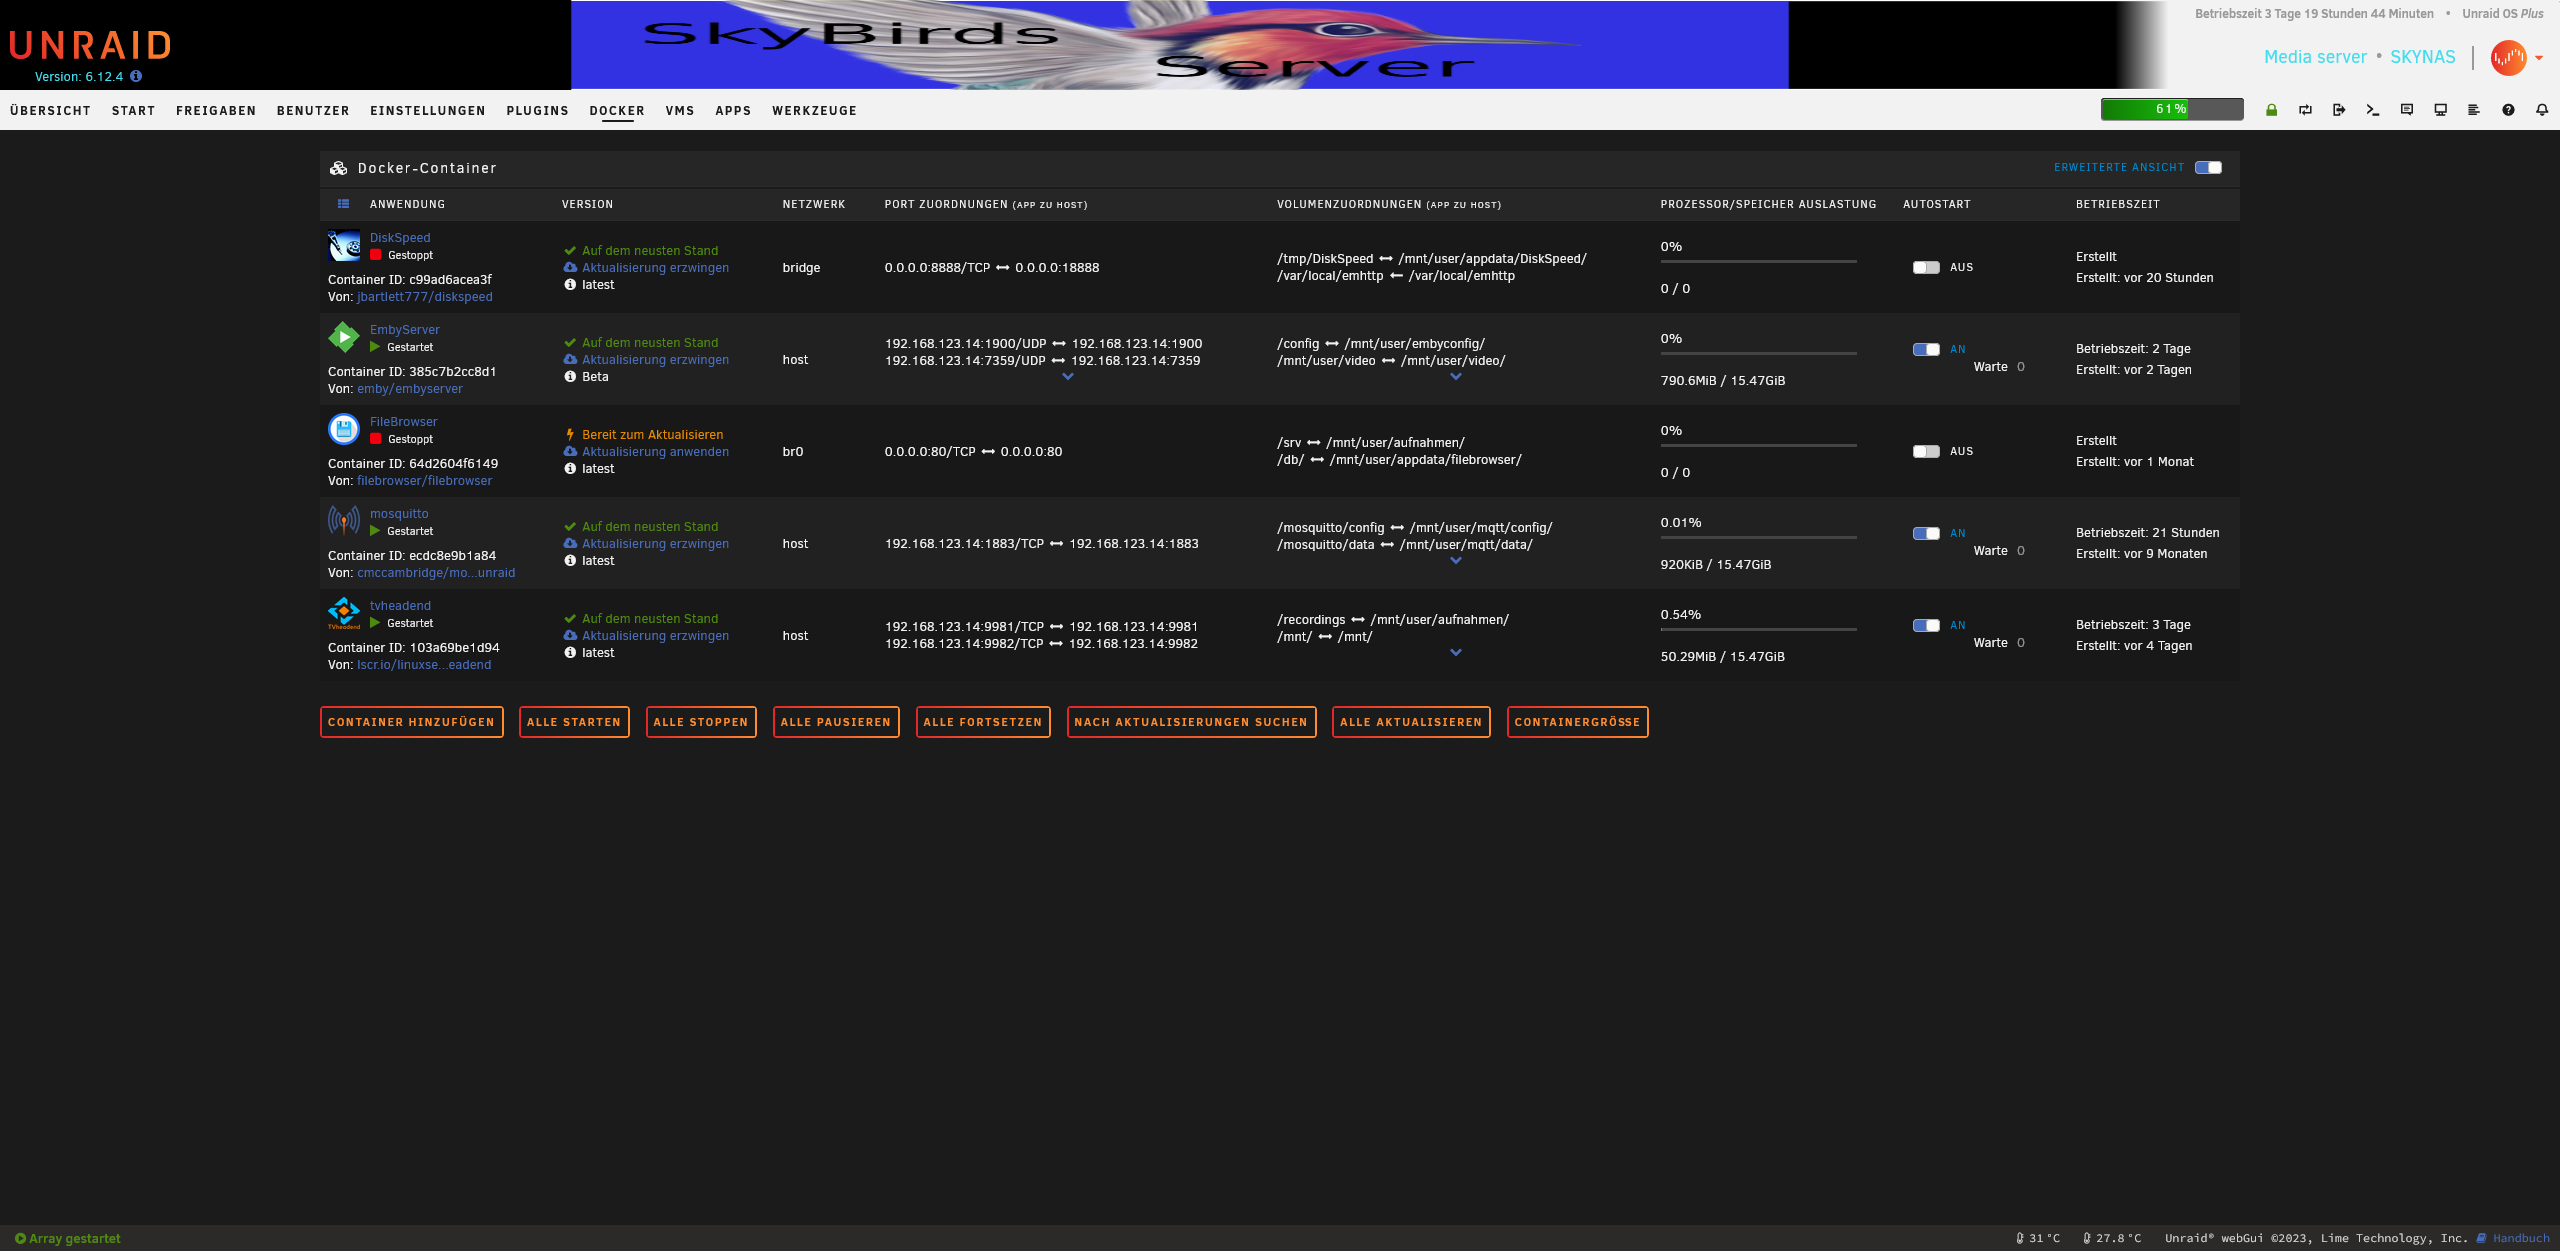Click the Handbuch book icon

point(2481,1238)
